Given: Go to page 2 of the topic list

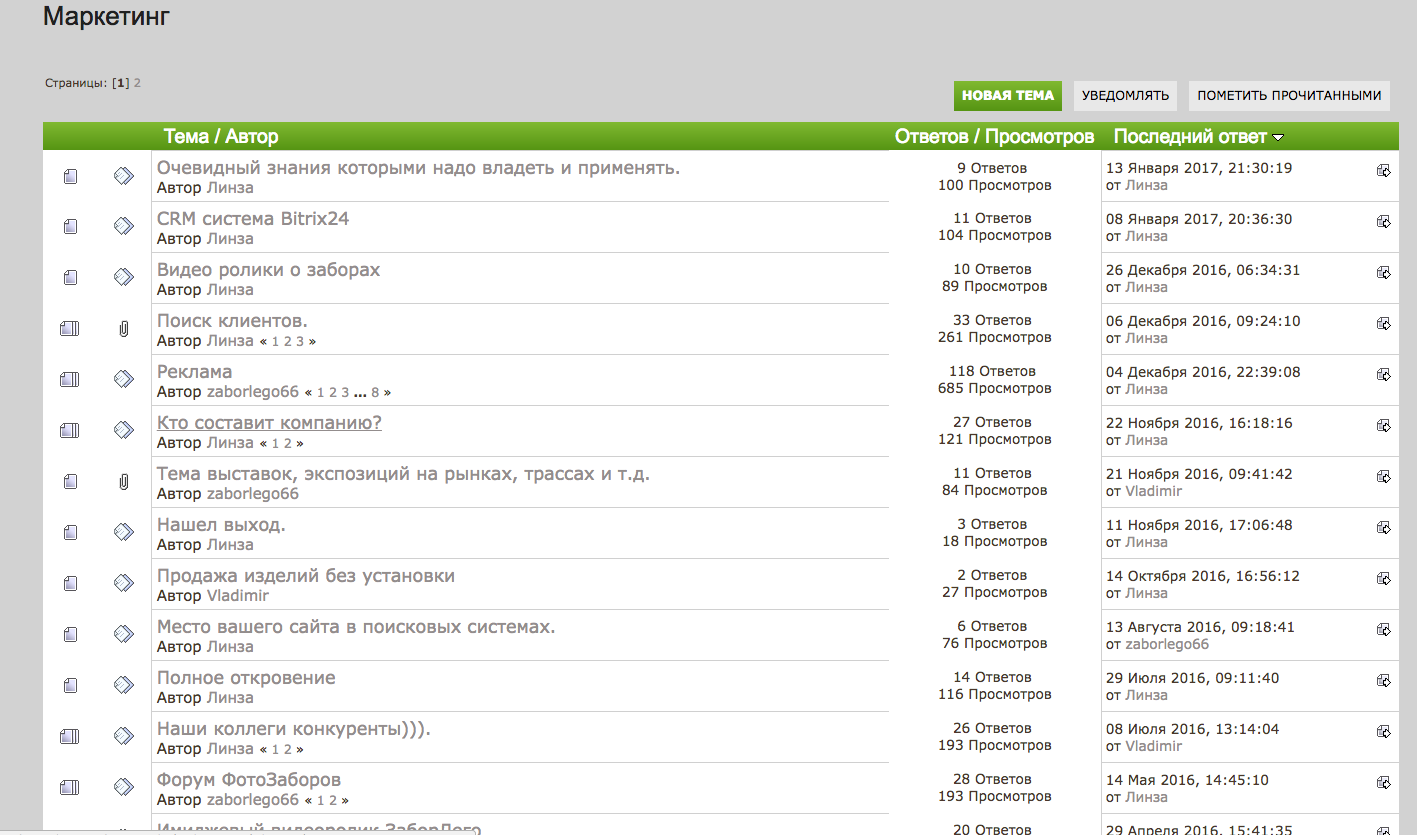Looking at the screenshot, I should 137,83.
